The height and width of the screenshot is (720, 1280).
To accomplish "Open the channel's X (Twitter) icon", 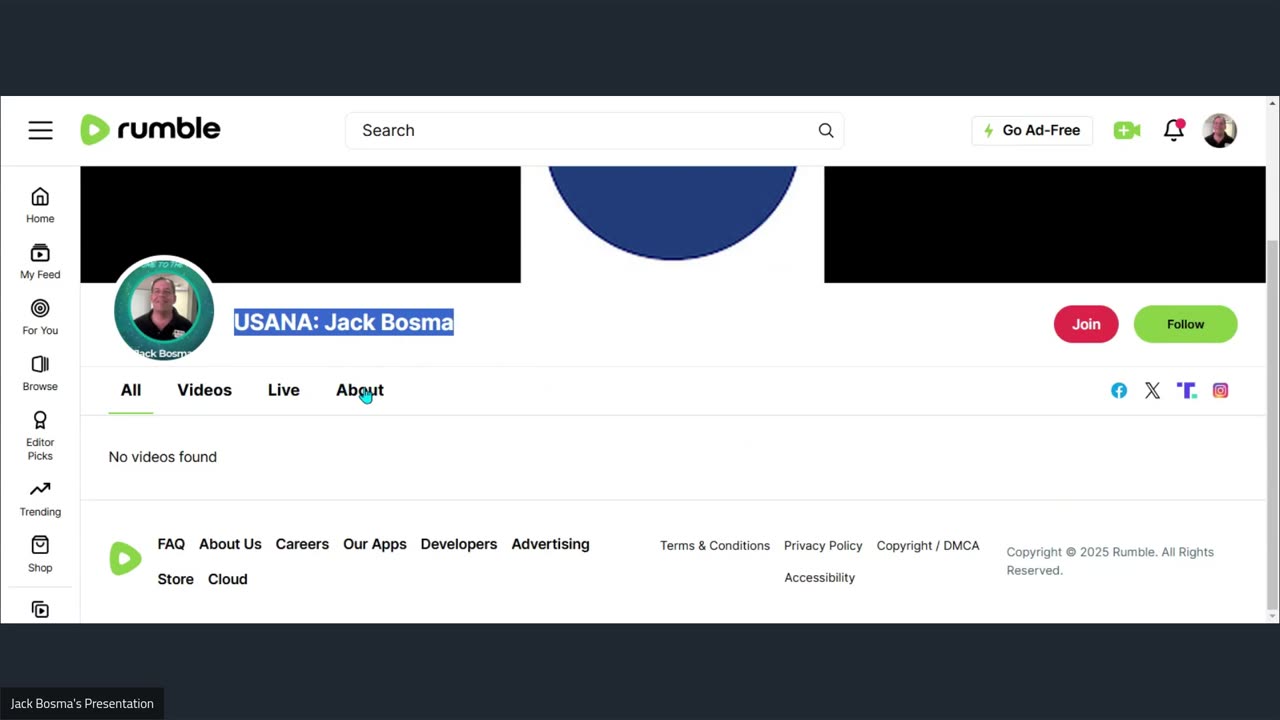I will point(1153,391).
